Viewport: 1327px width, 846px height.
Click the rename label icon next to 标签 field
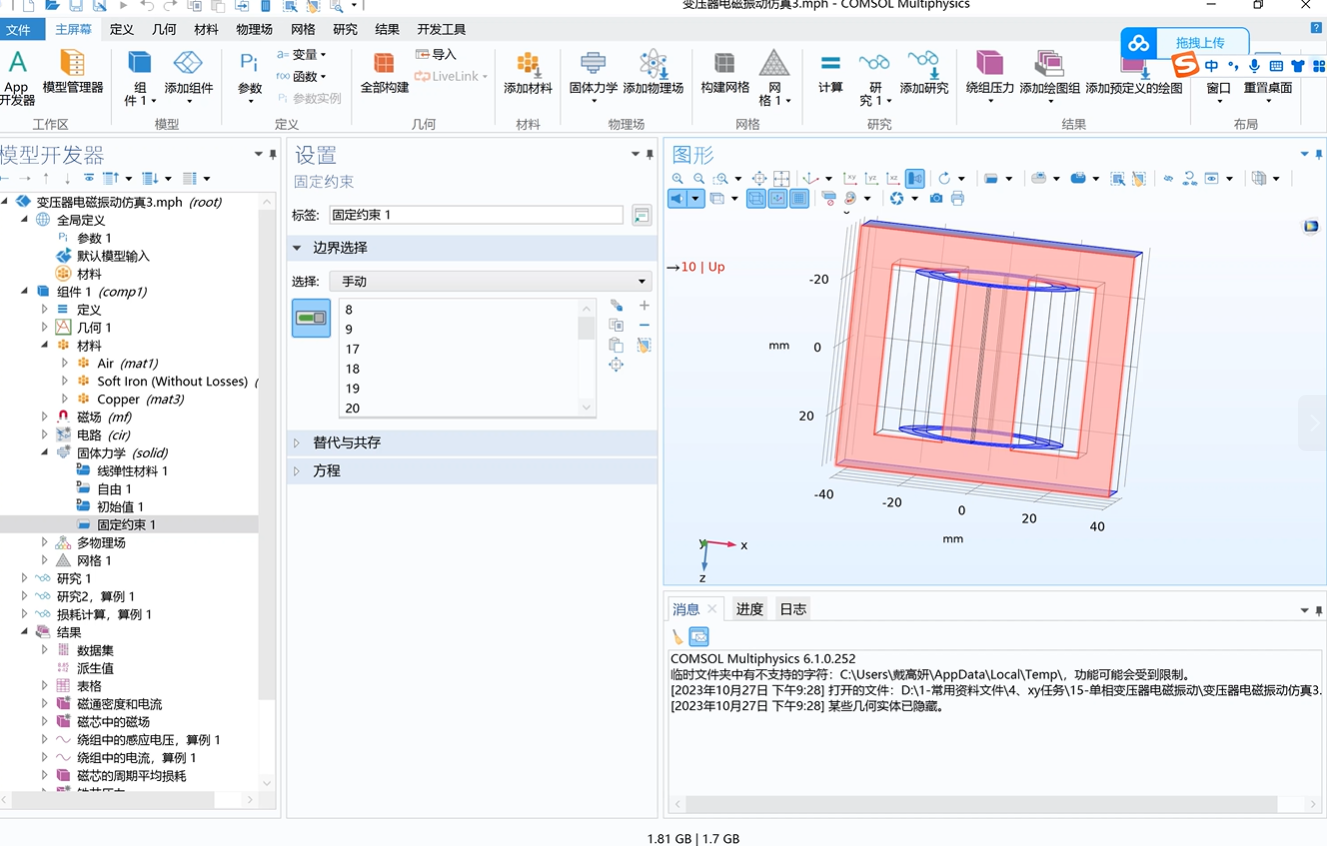642,215
